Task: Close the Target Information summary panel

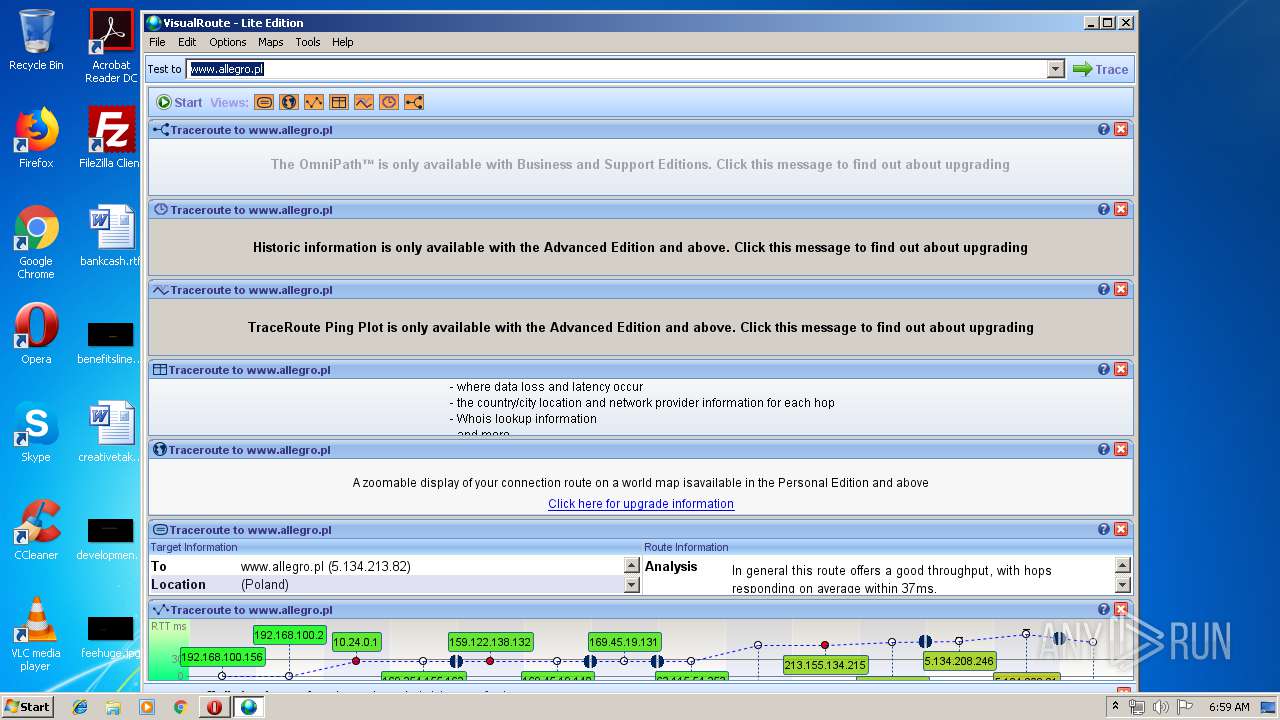Action: tap(1121, 529)
